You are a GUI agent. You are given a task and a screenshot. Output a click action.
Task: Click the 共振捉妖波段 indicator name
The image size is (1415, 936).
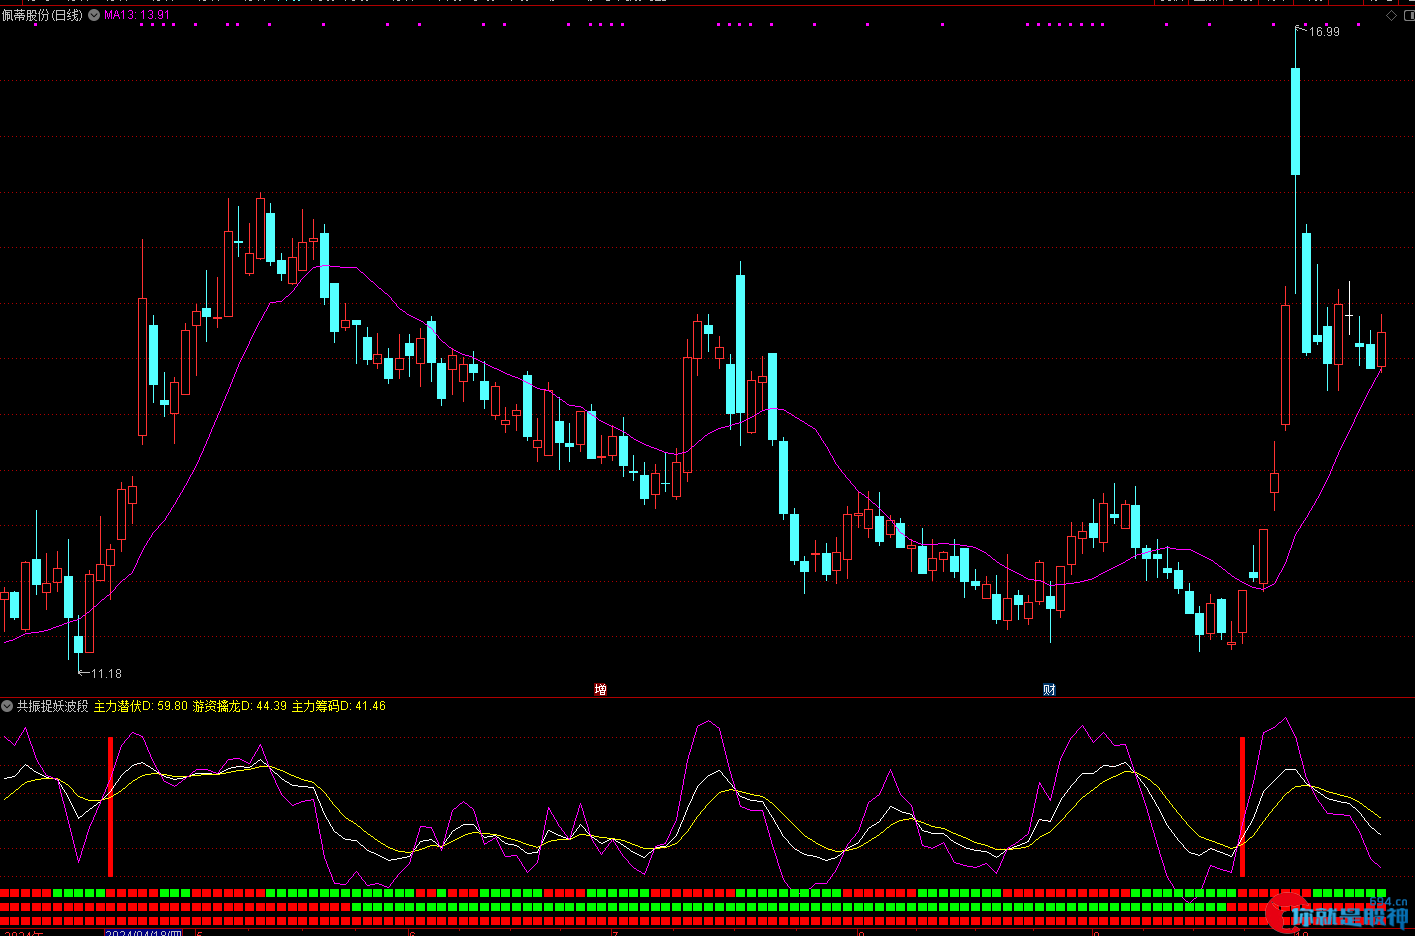click(53, 706)
